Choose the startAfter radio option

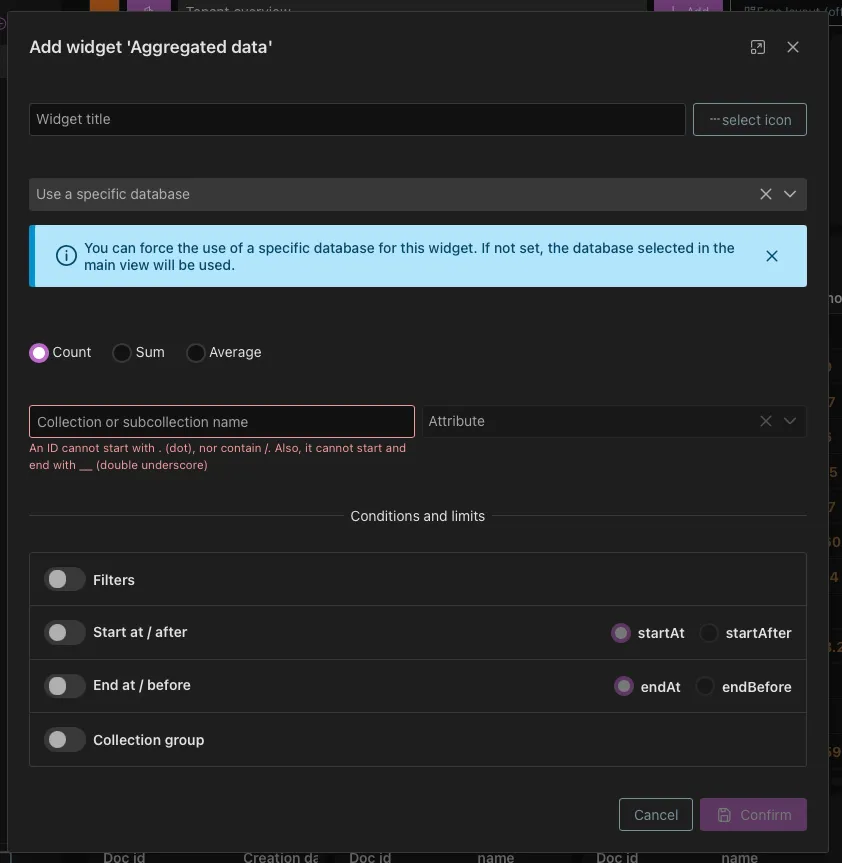coord(709,632)
